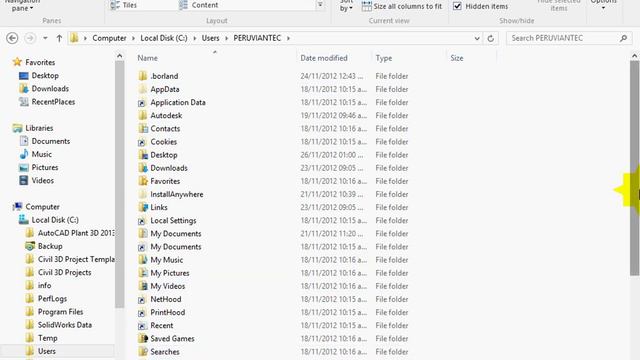Screen dimensions: 640x360
Task: Choose Size all columns to fit
Action: point(402,6)
